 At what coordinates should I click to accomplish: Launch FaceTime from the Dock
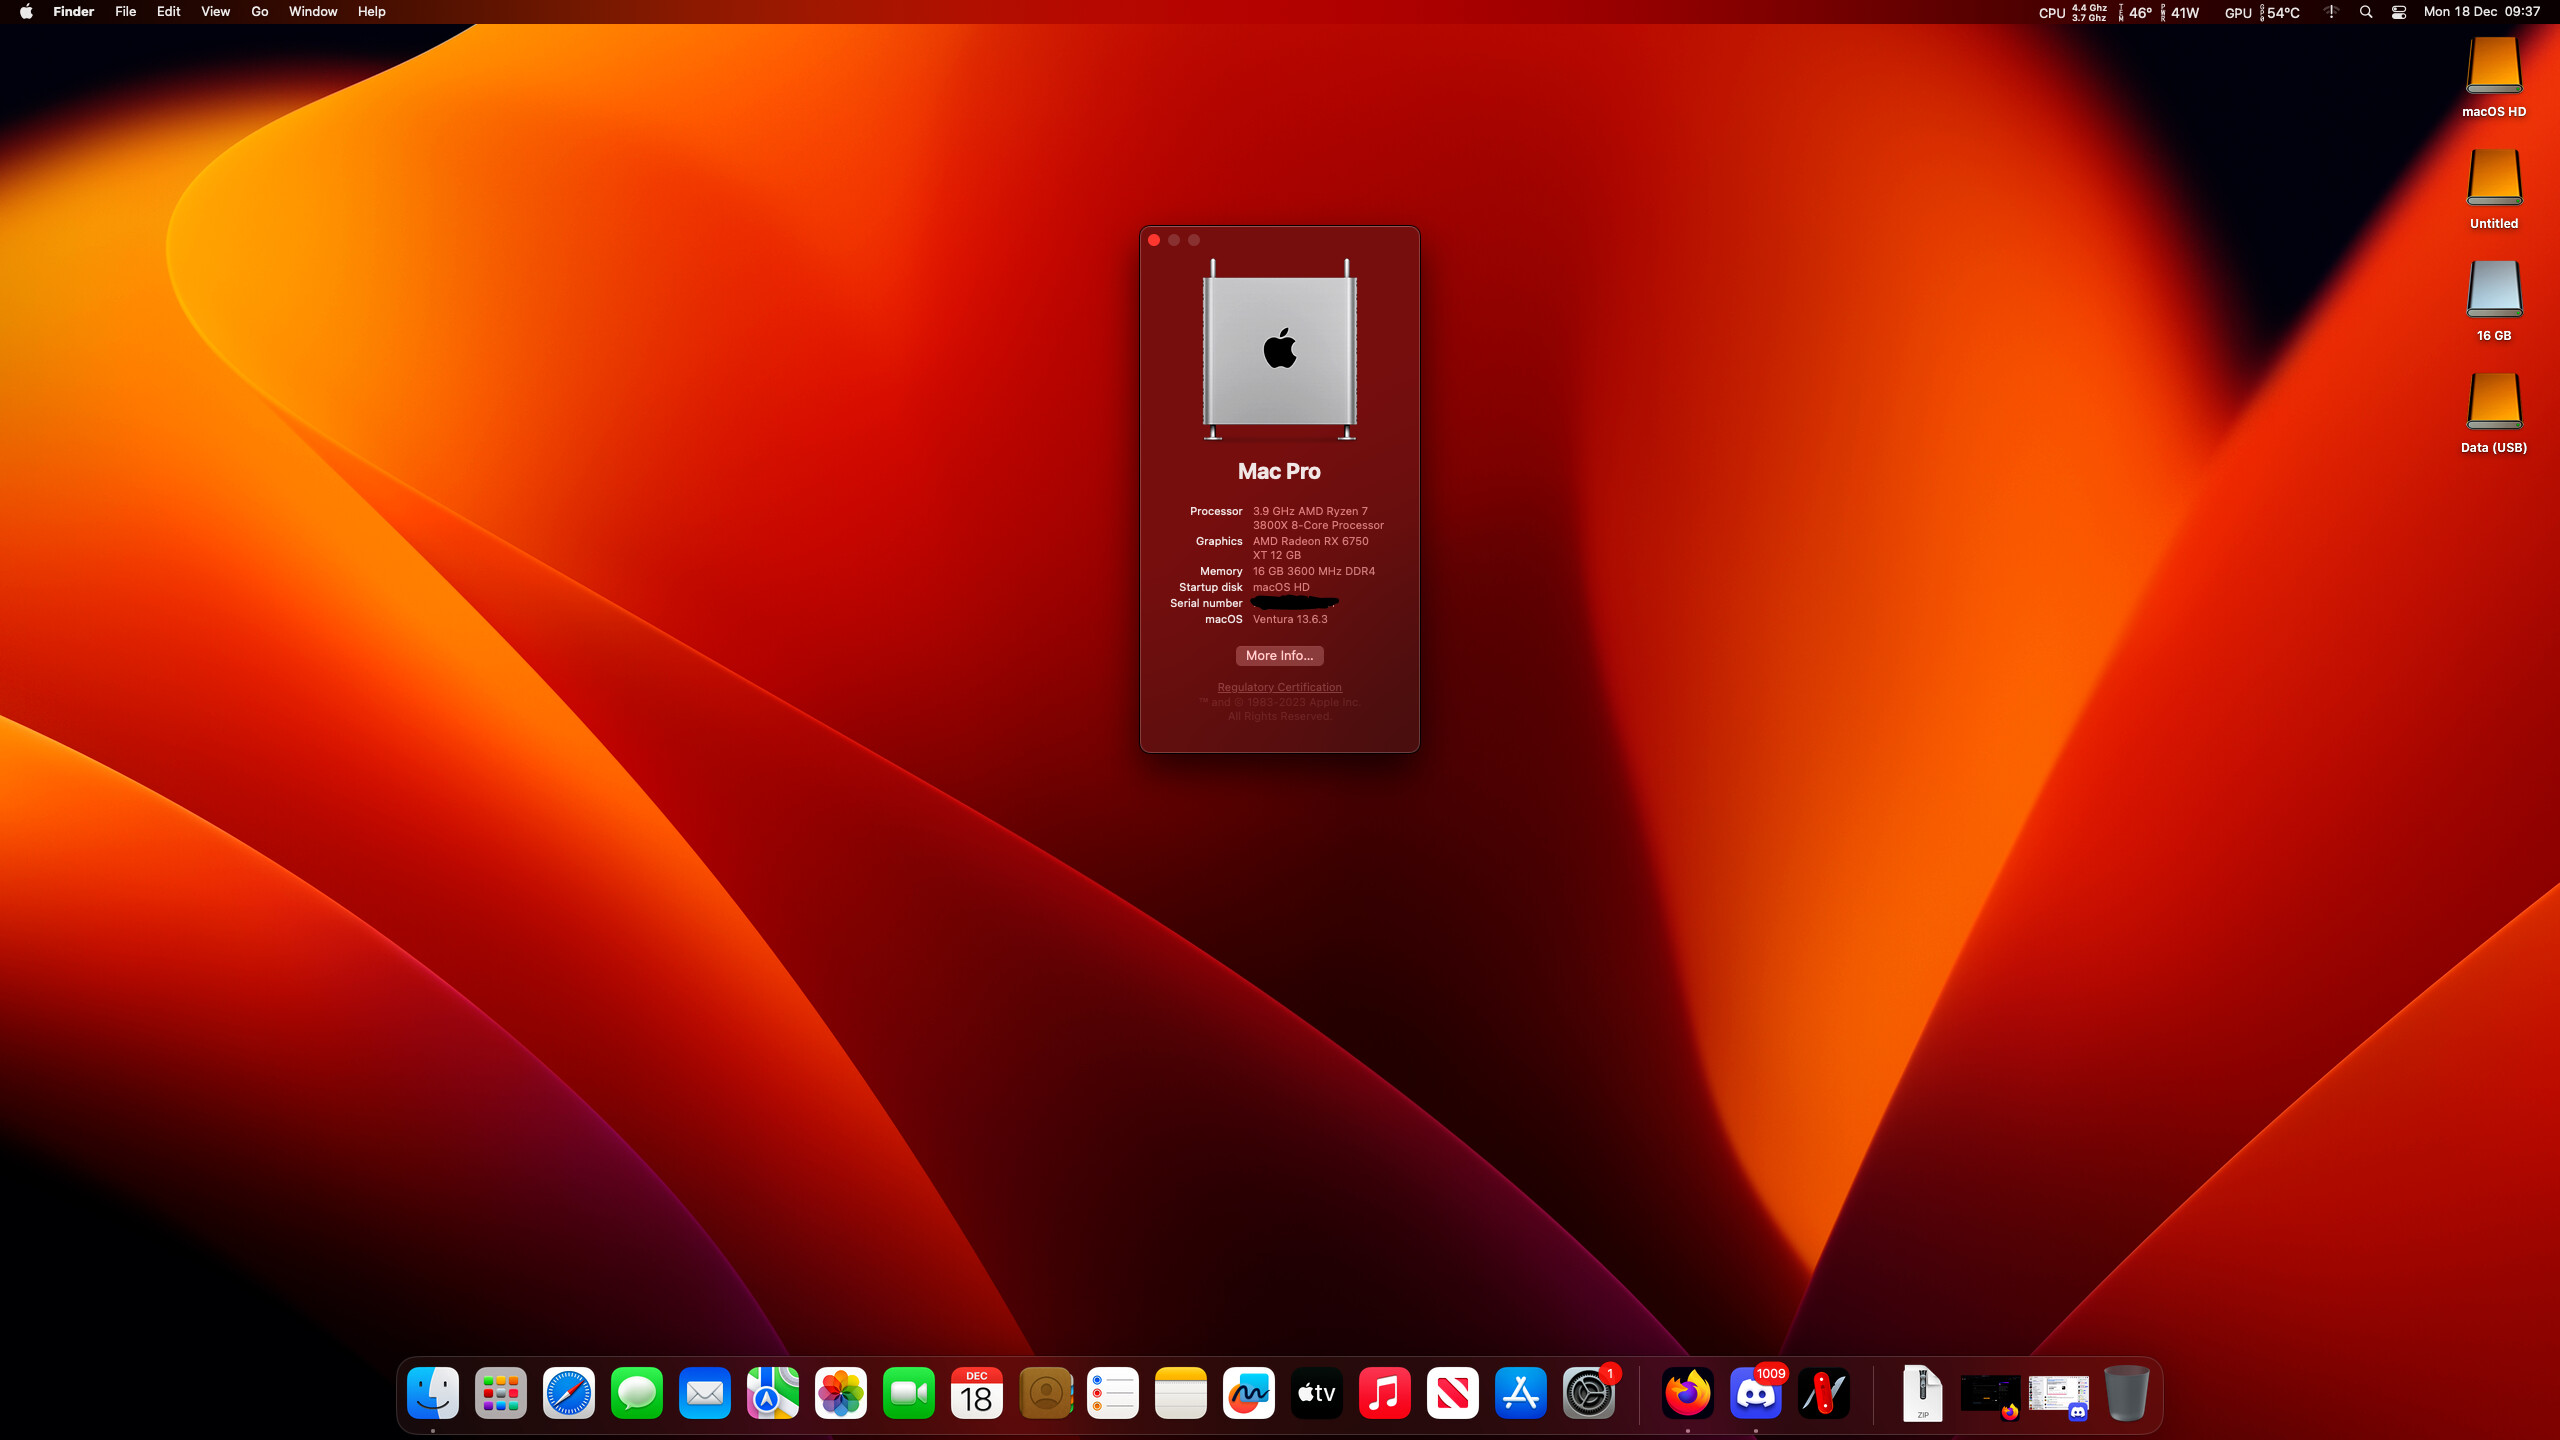pyautogui.click(x=909, y=1393)
